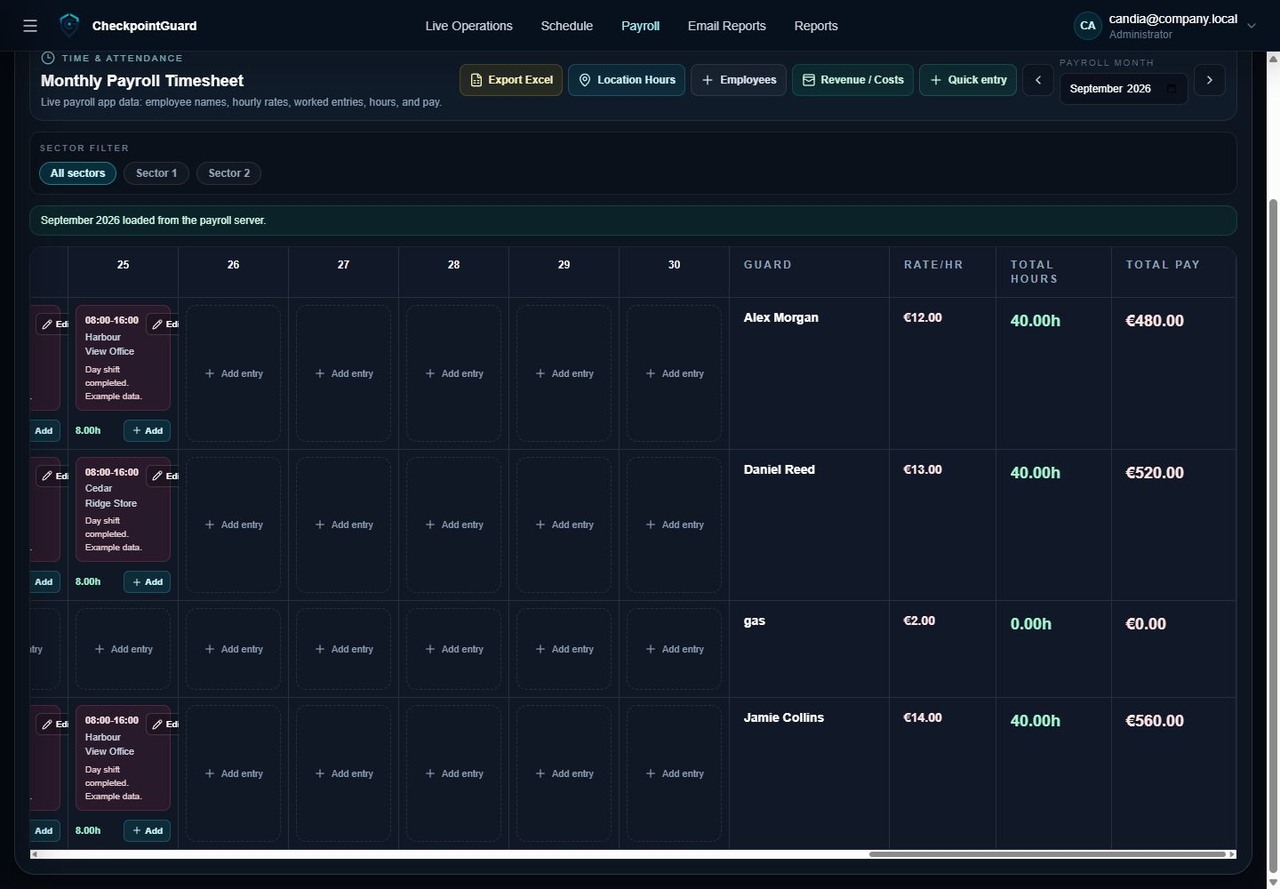Click Jamie Collins' €14.00 rate
Image resolution: width=1280 pixels, height=889 pixels.
coord(922,718)
